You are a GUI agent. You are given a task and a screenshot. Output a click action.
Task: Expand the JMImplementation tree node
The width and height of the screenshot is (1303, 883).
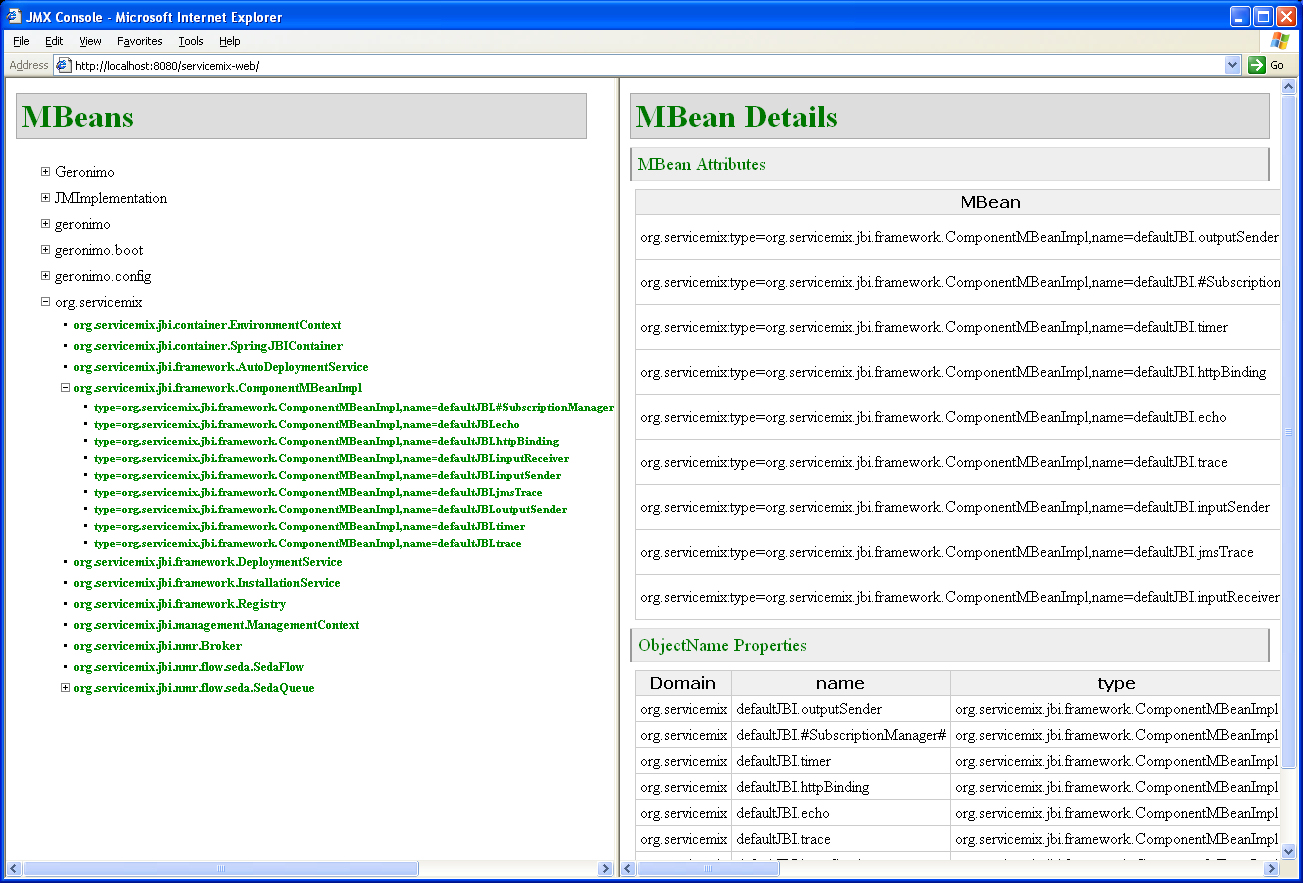tap(46, 198)
